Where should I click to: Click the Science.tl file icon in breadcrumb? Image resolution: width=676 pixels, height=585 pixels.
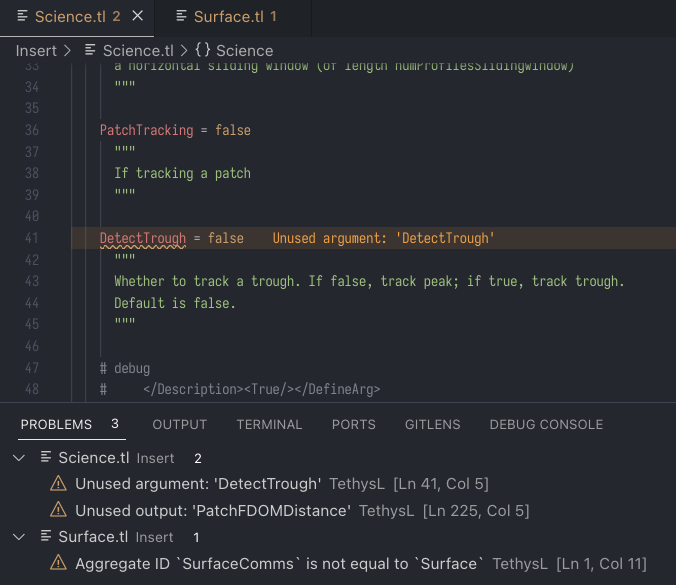tap(90, 50)
